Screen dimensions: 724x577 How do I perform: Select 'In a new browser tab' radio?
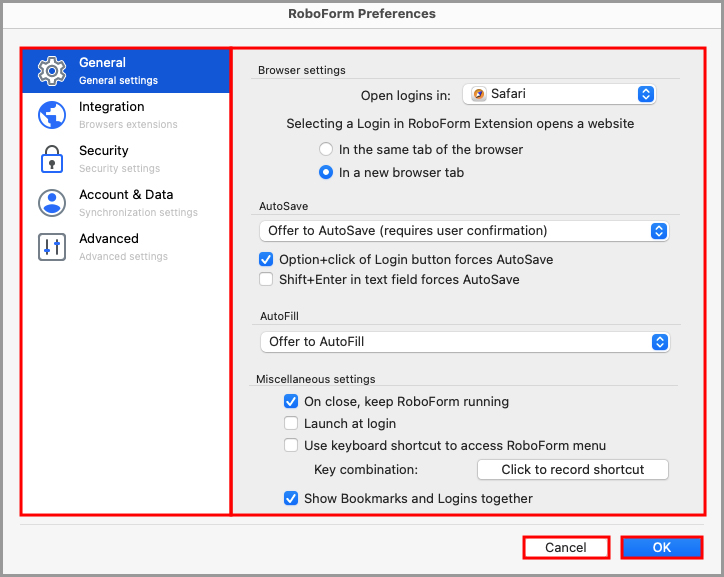click(x=326, y=173)
